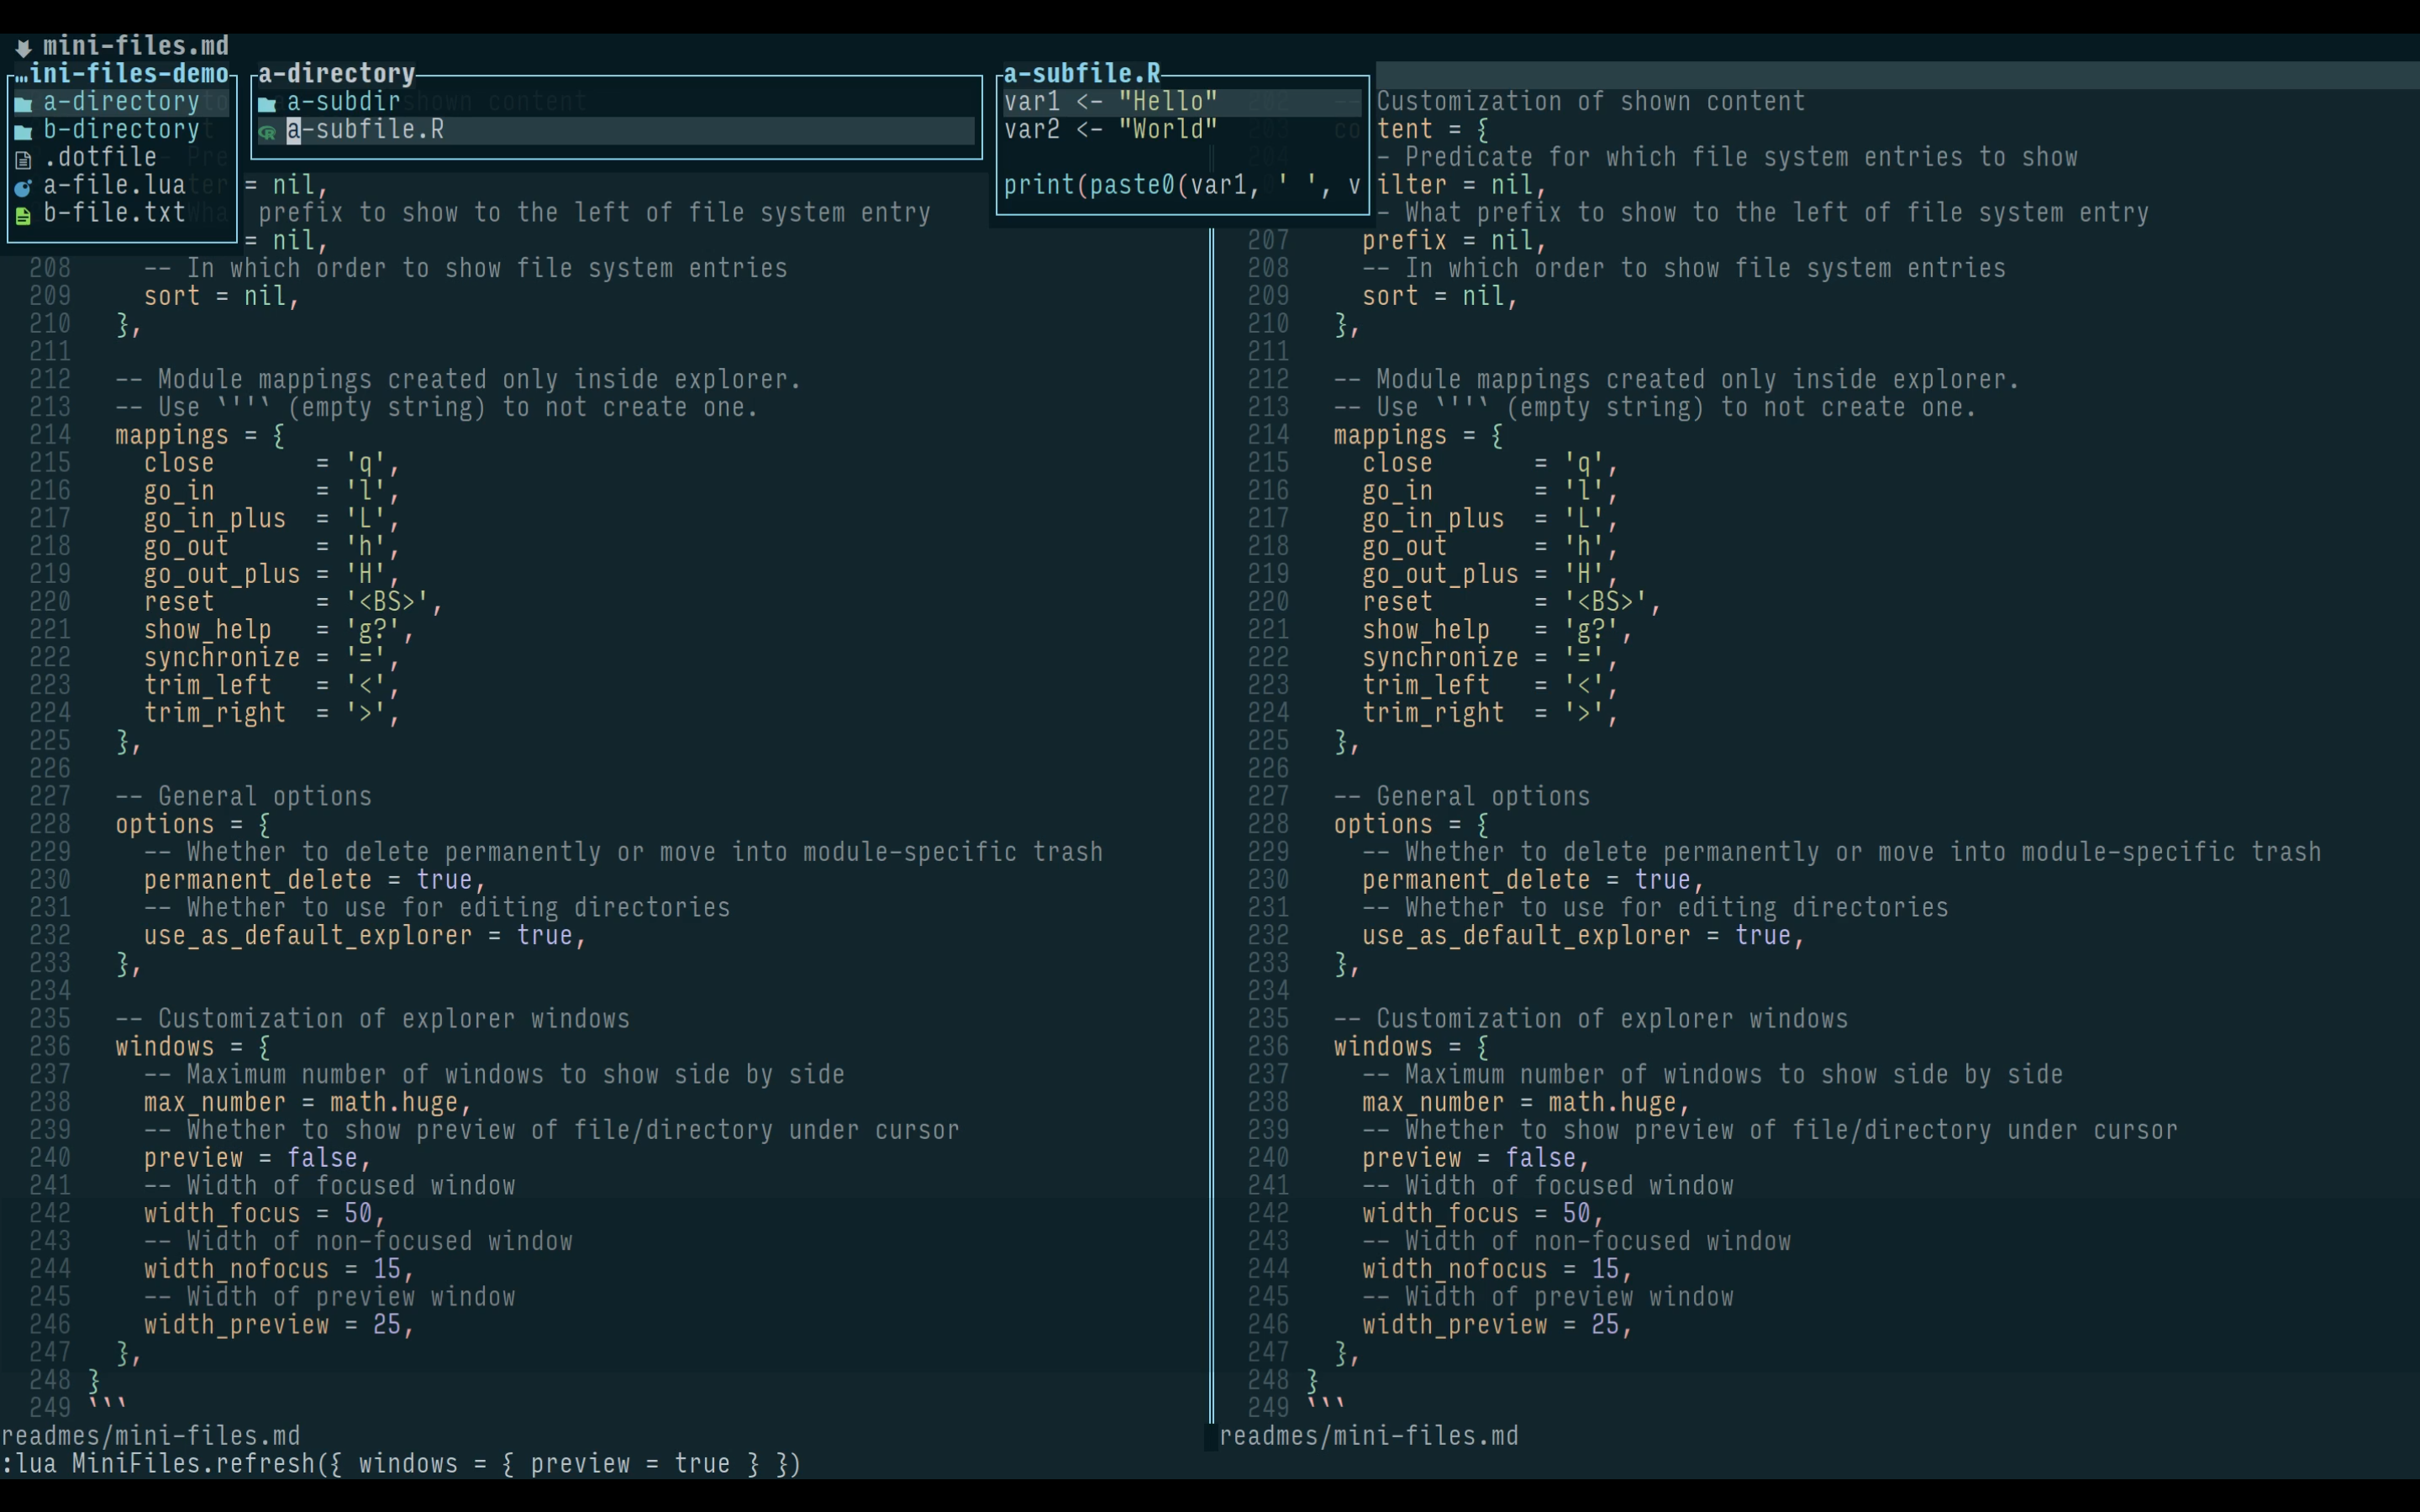Screen dimensions: 2420x1512
Task: Click the R language icon beside a-subfile.R
Action: tap(267, 131)
